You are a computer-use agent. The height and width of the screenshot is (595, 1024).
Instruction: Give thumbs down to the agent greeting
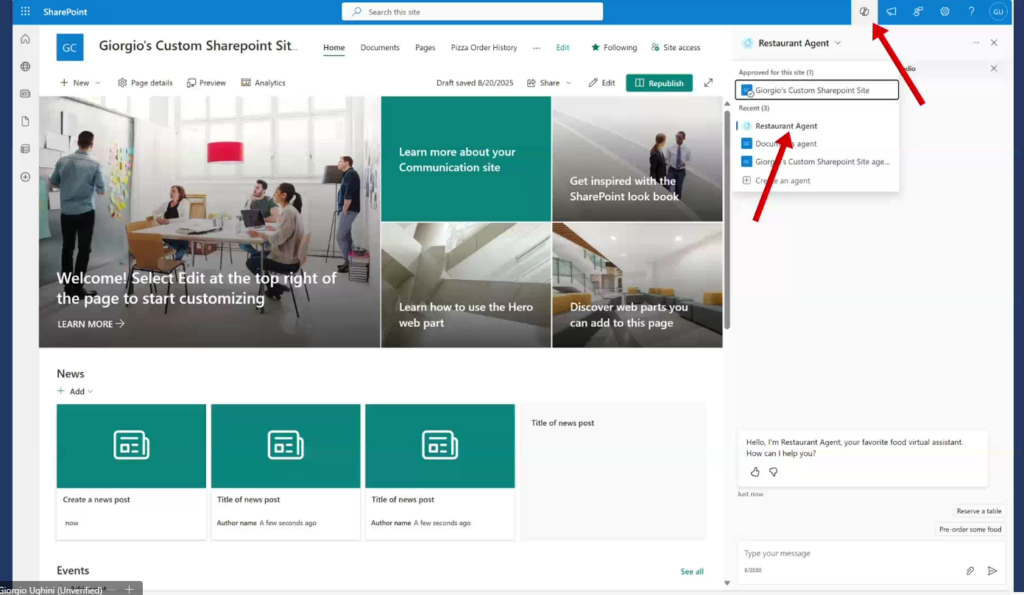pos(773,472)
